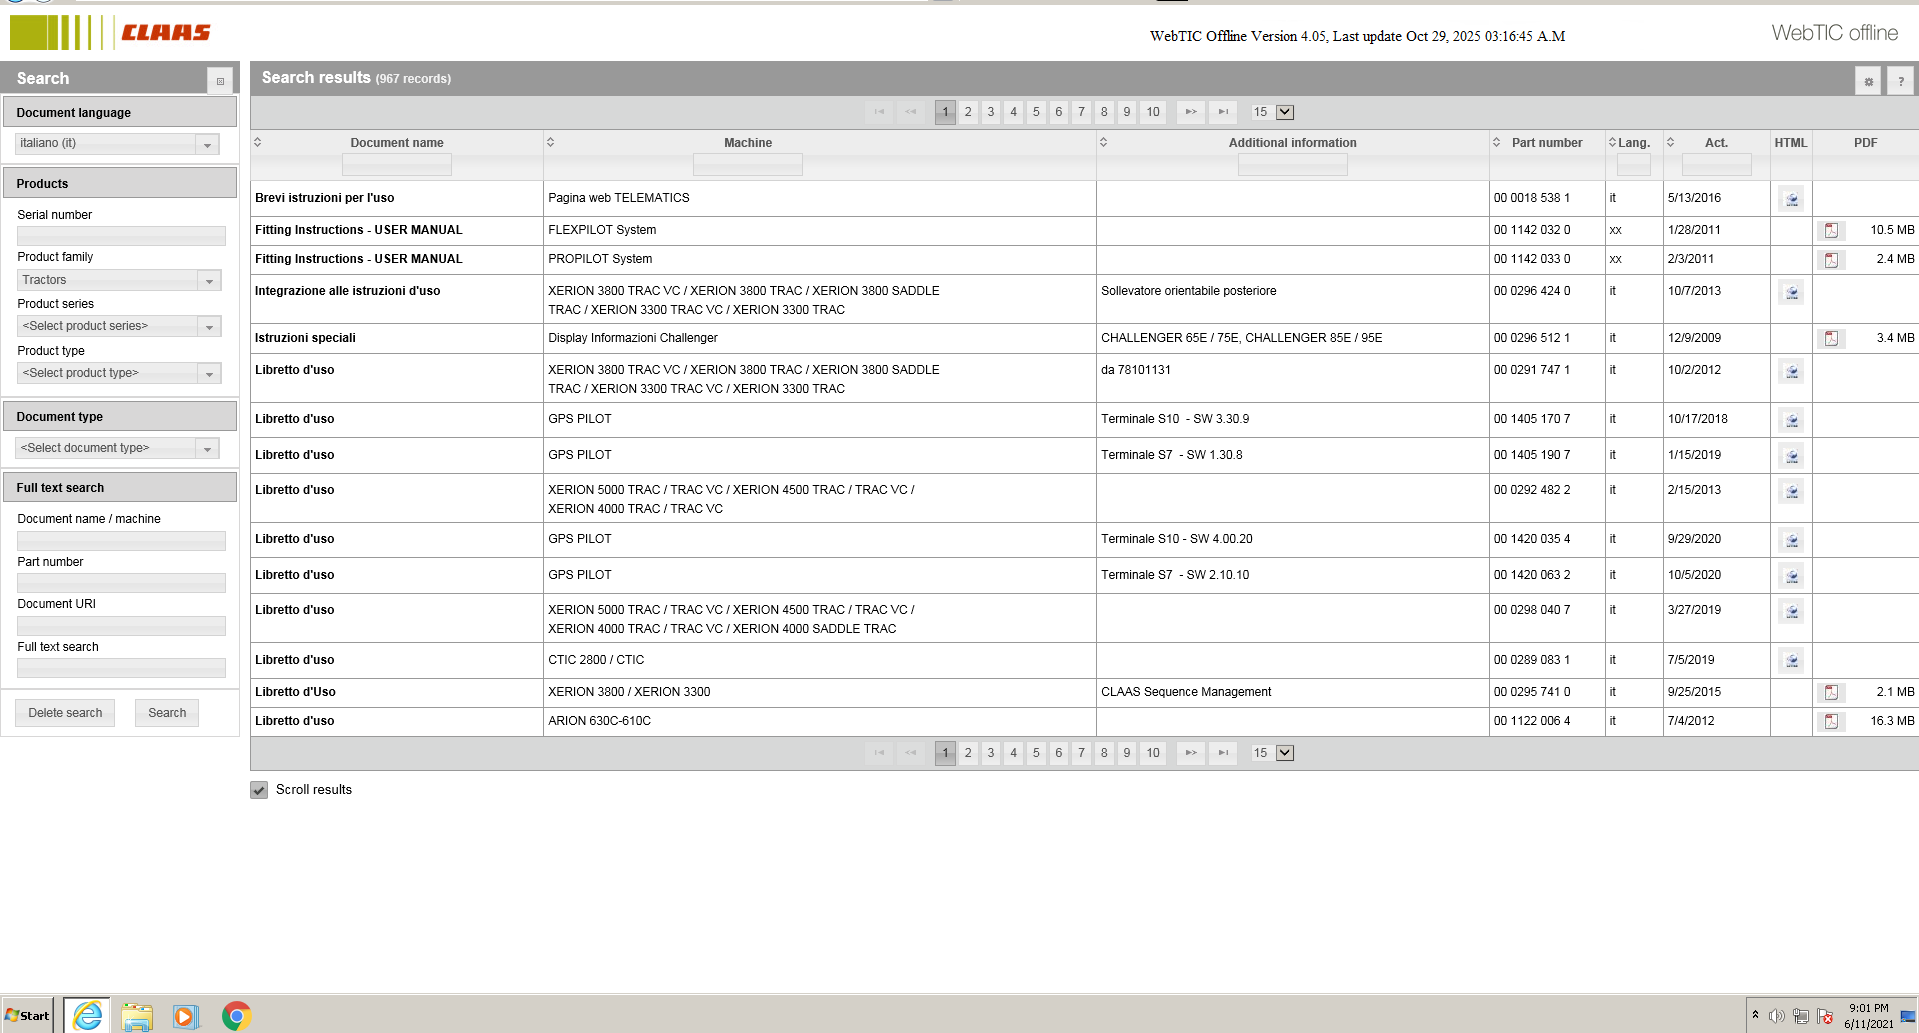Go to results page 5
Screen dimensions: 1919x1033
pyautogui.click(x=1035, y=112)
